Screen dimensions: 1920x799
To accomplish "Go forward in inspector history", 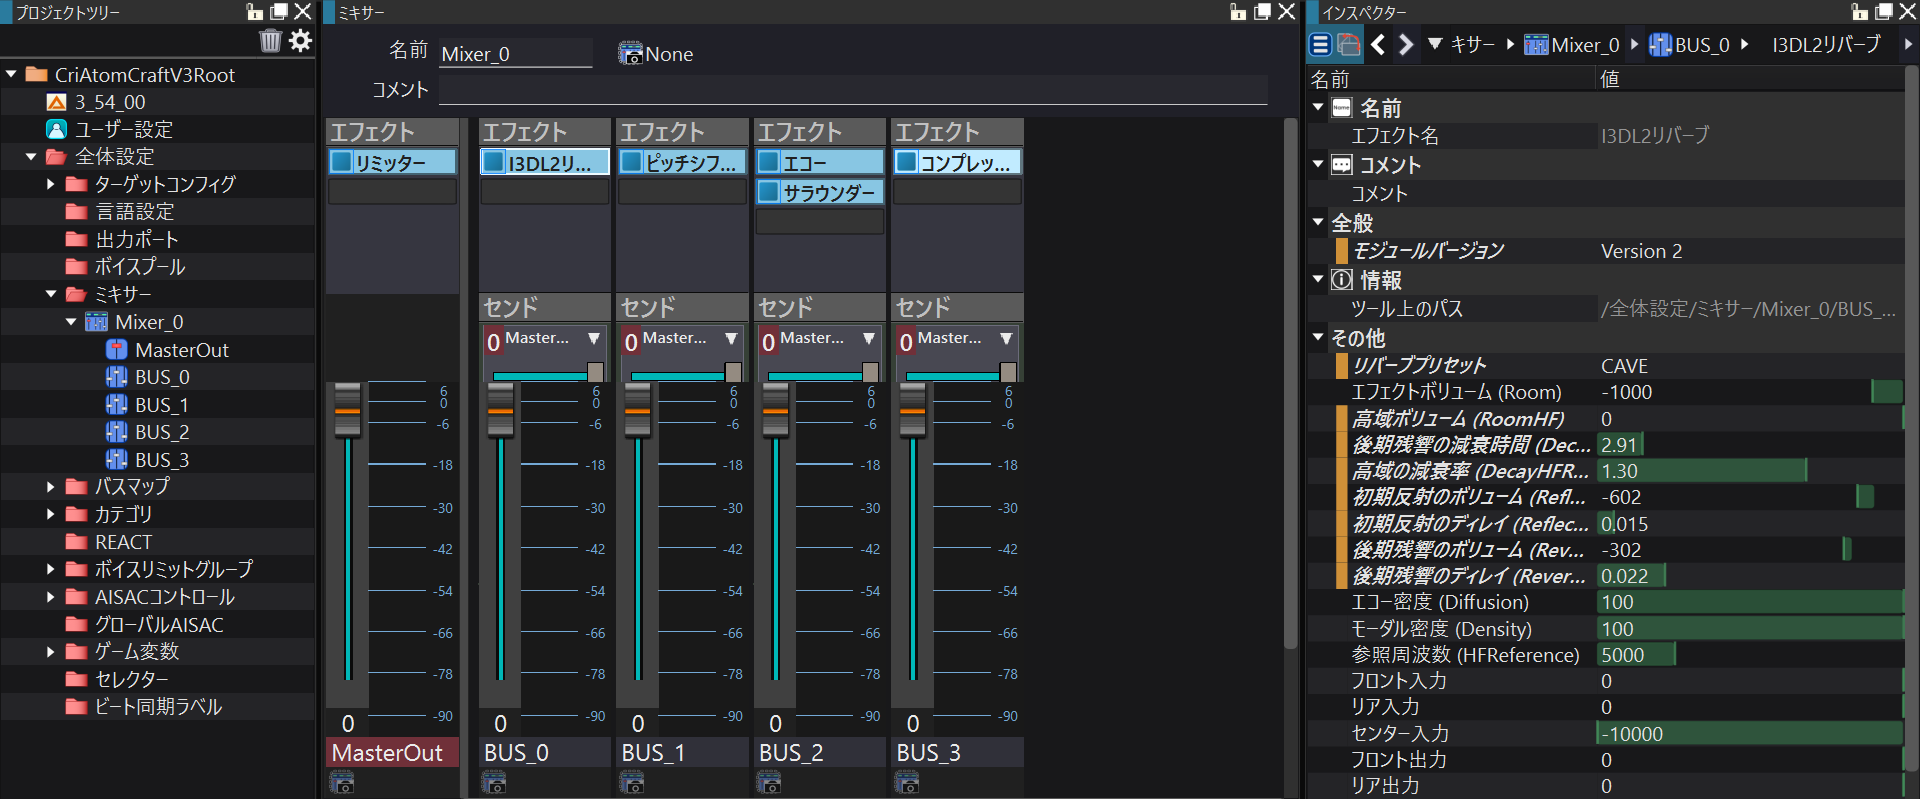I will click(1406, 44).
